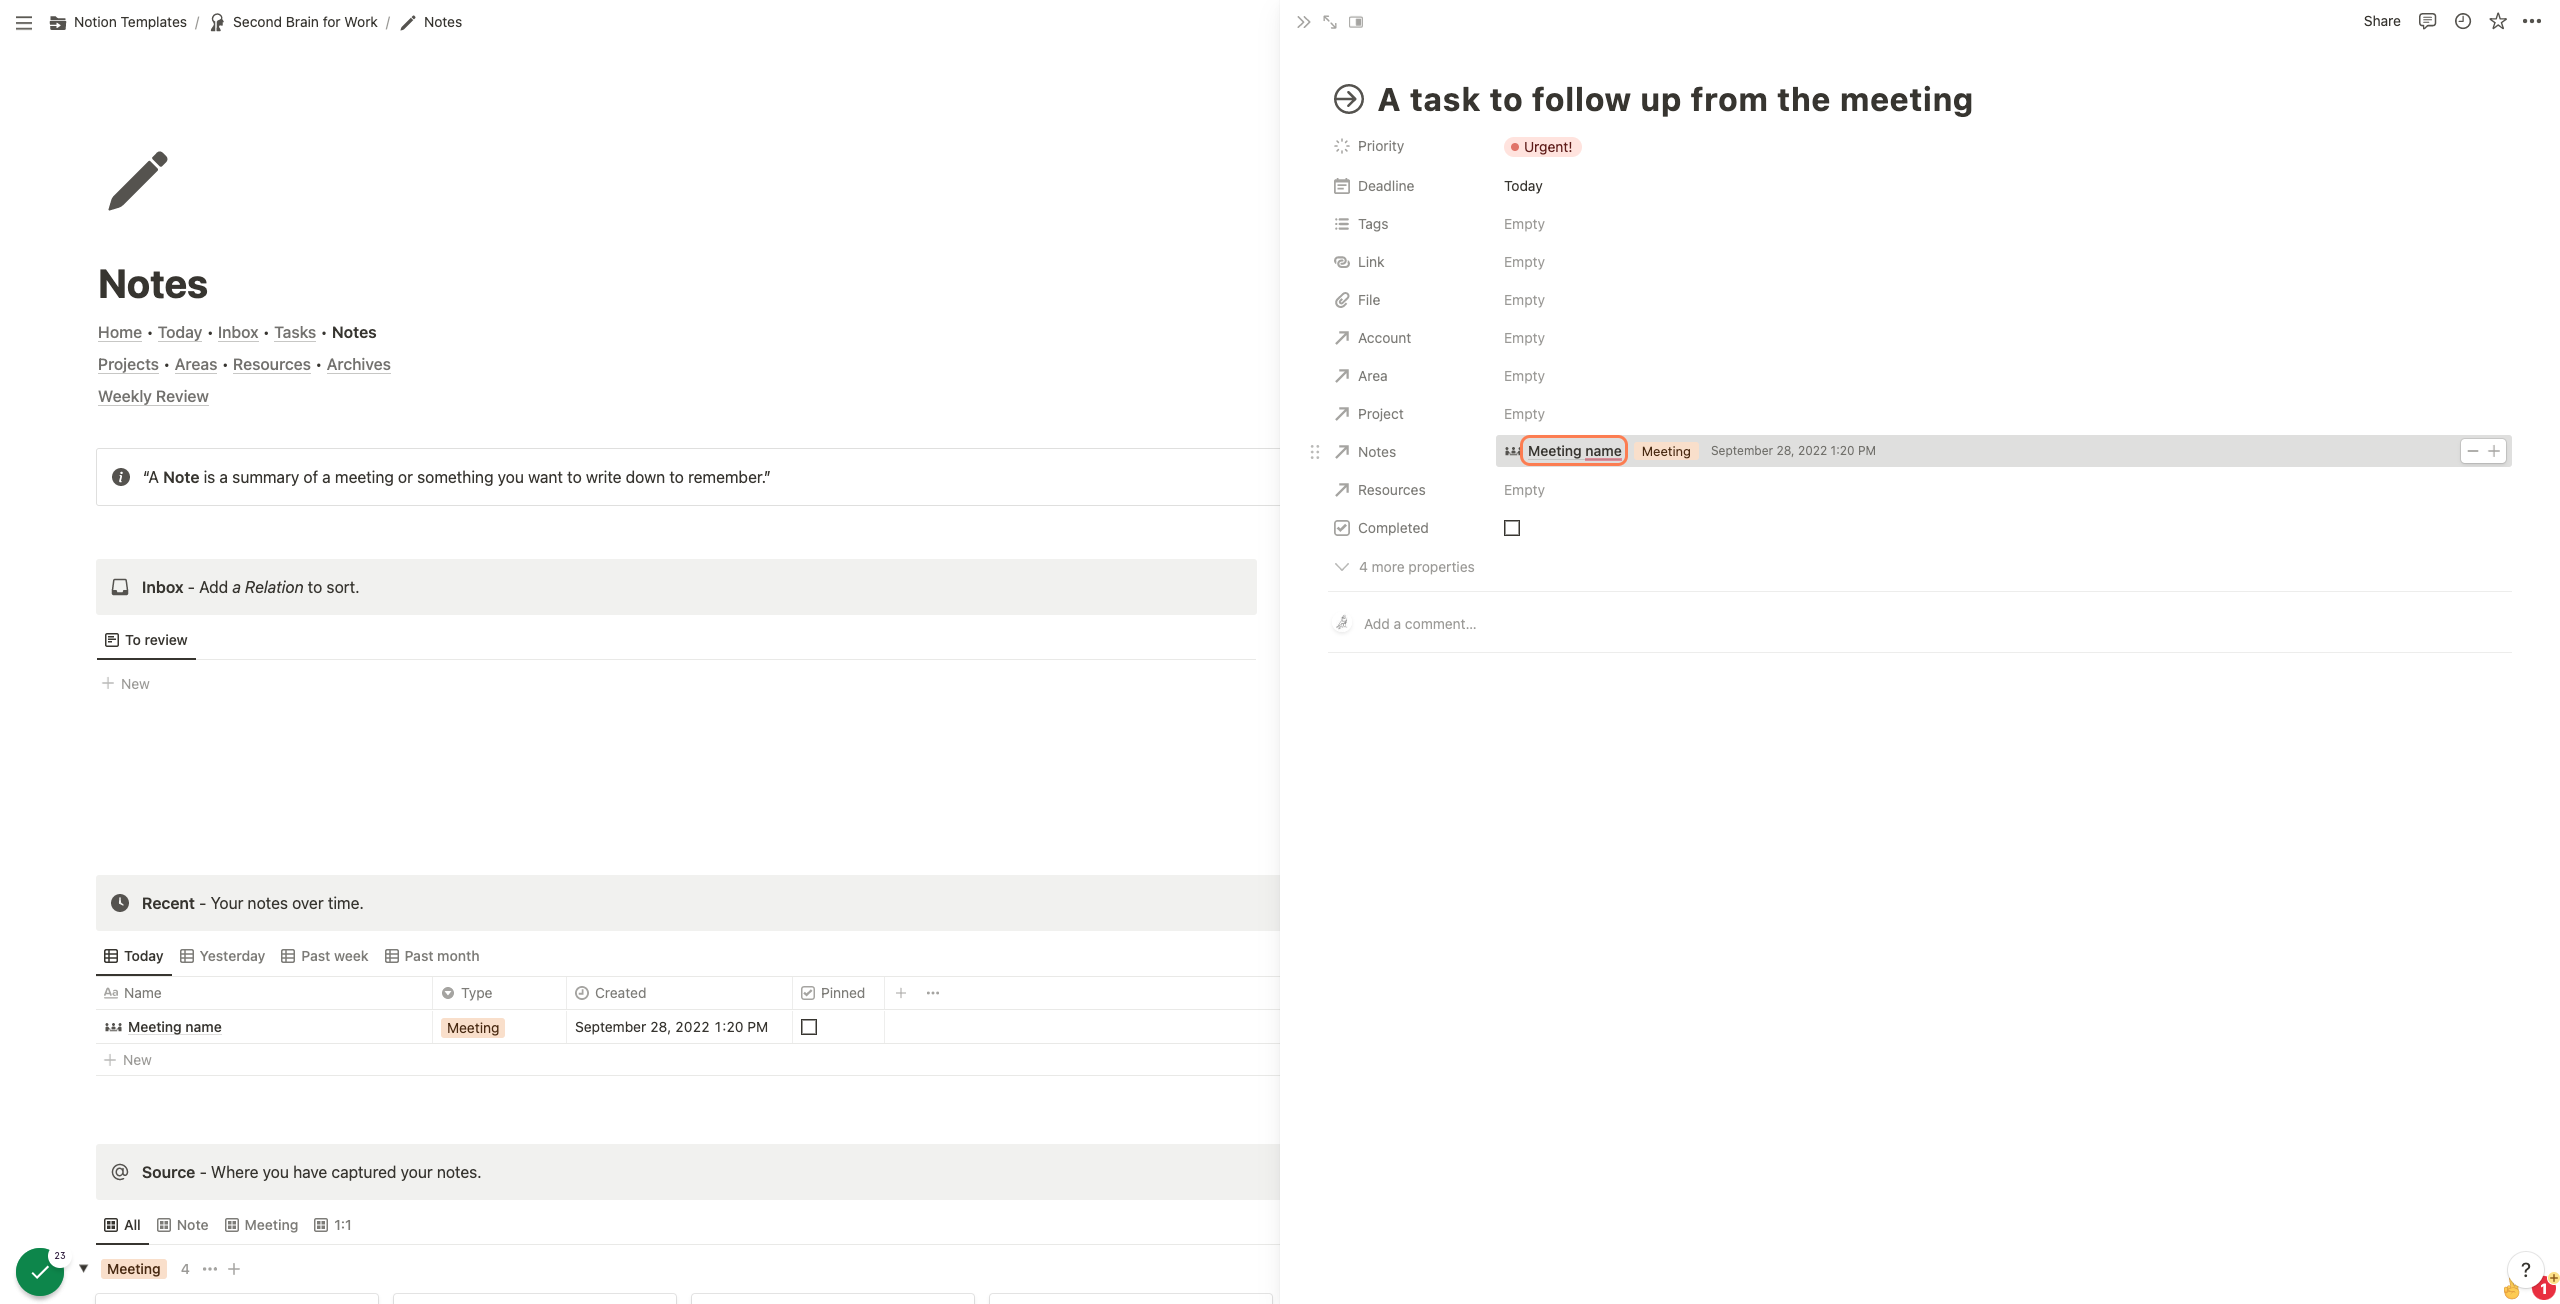2560x1304 pixels.
Task: Click the Share button
Action: click(x=2382, y=21)
